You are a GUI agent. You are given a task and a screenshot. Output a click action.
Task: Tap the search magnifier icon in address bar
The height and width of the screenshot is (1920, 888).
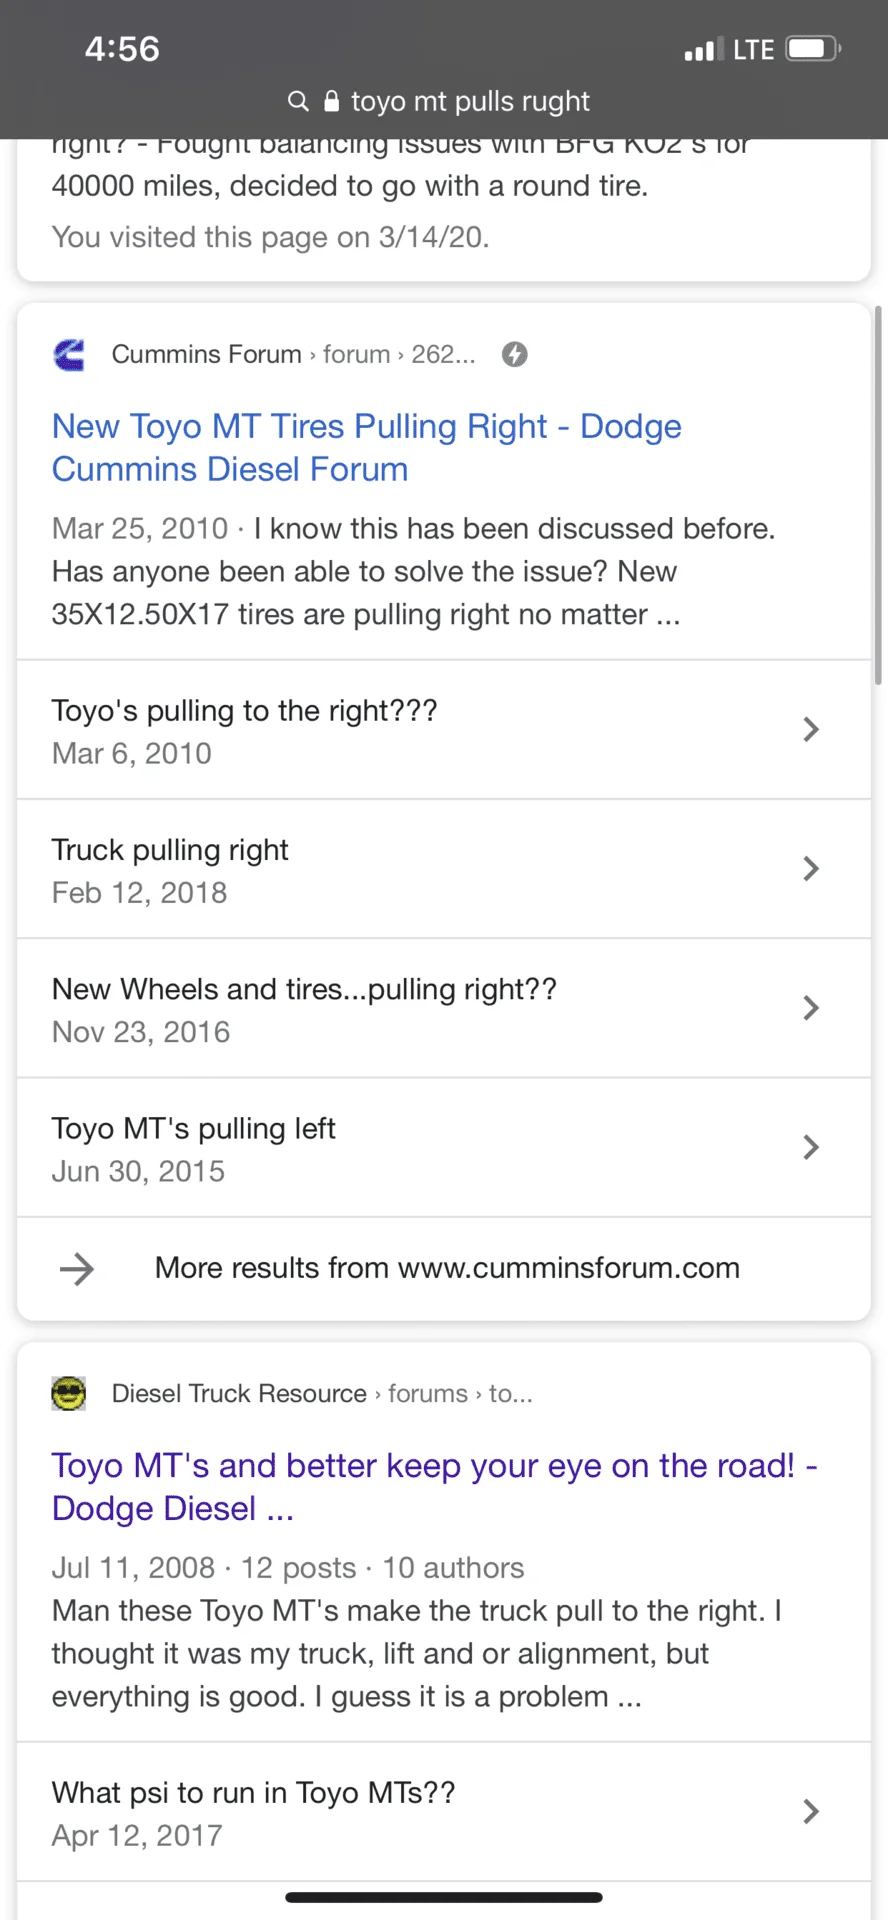point(298,101)
